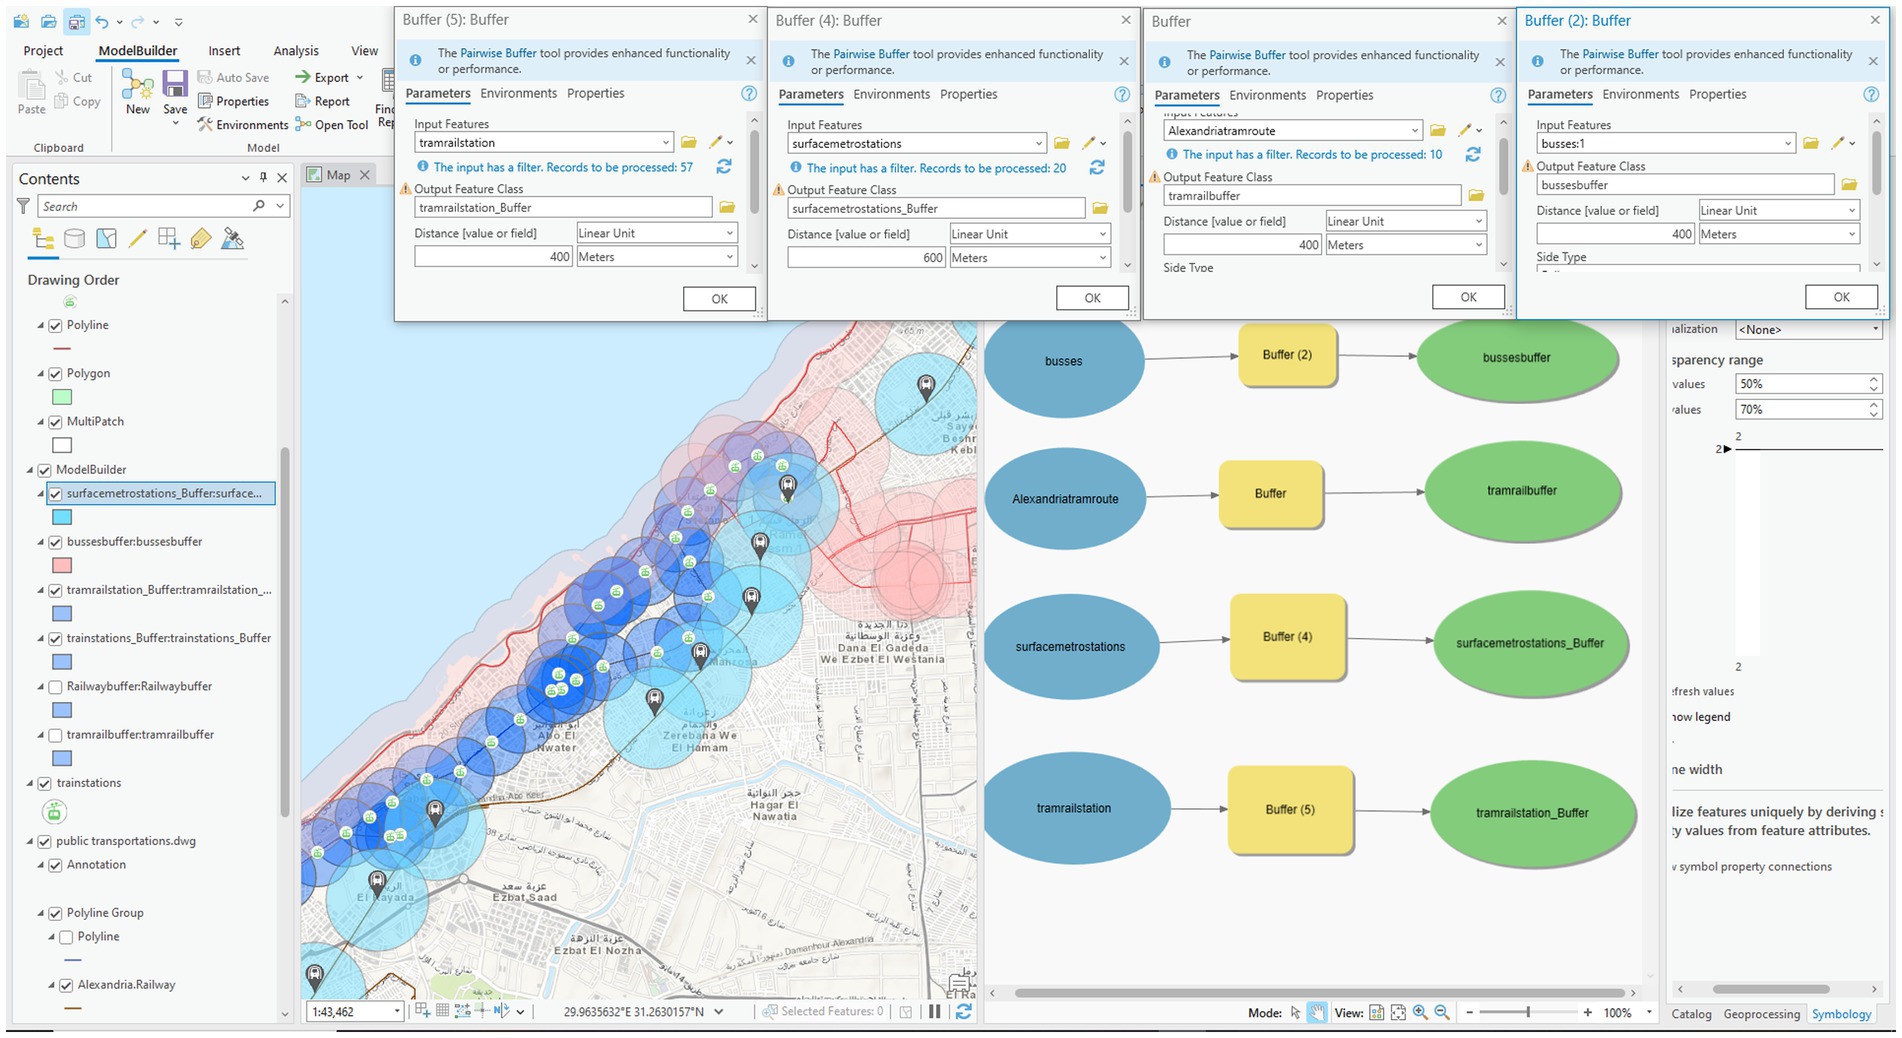Screen dimensions: 1902x1038
Task: Switch to Properties tab in Buffer (4)
Action: pyautogui.click(x=968, y=94)
